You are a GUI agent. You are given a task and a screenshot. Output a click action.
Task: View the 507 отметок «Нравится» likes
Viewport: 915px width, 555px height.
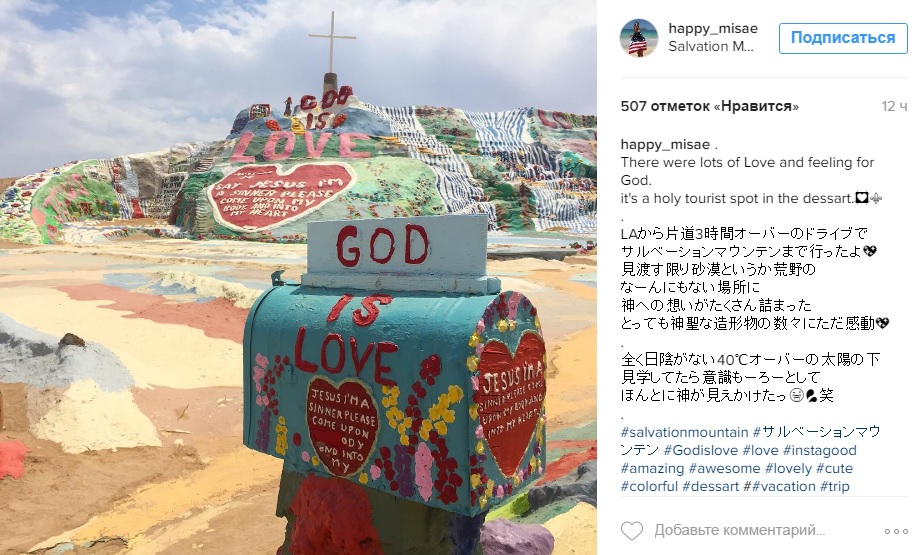click(709, 106)
